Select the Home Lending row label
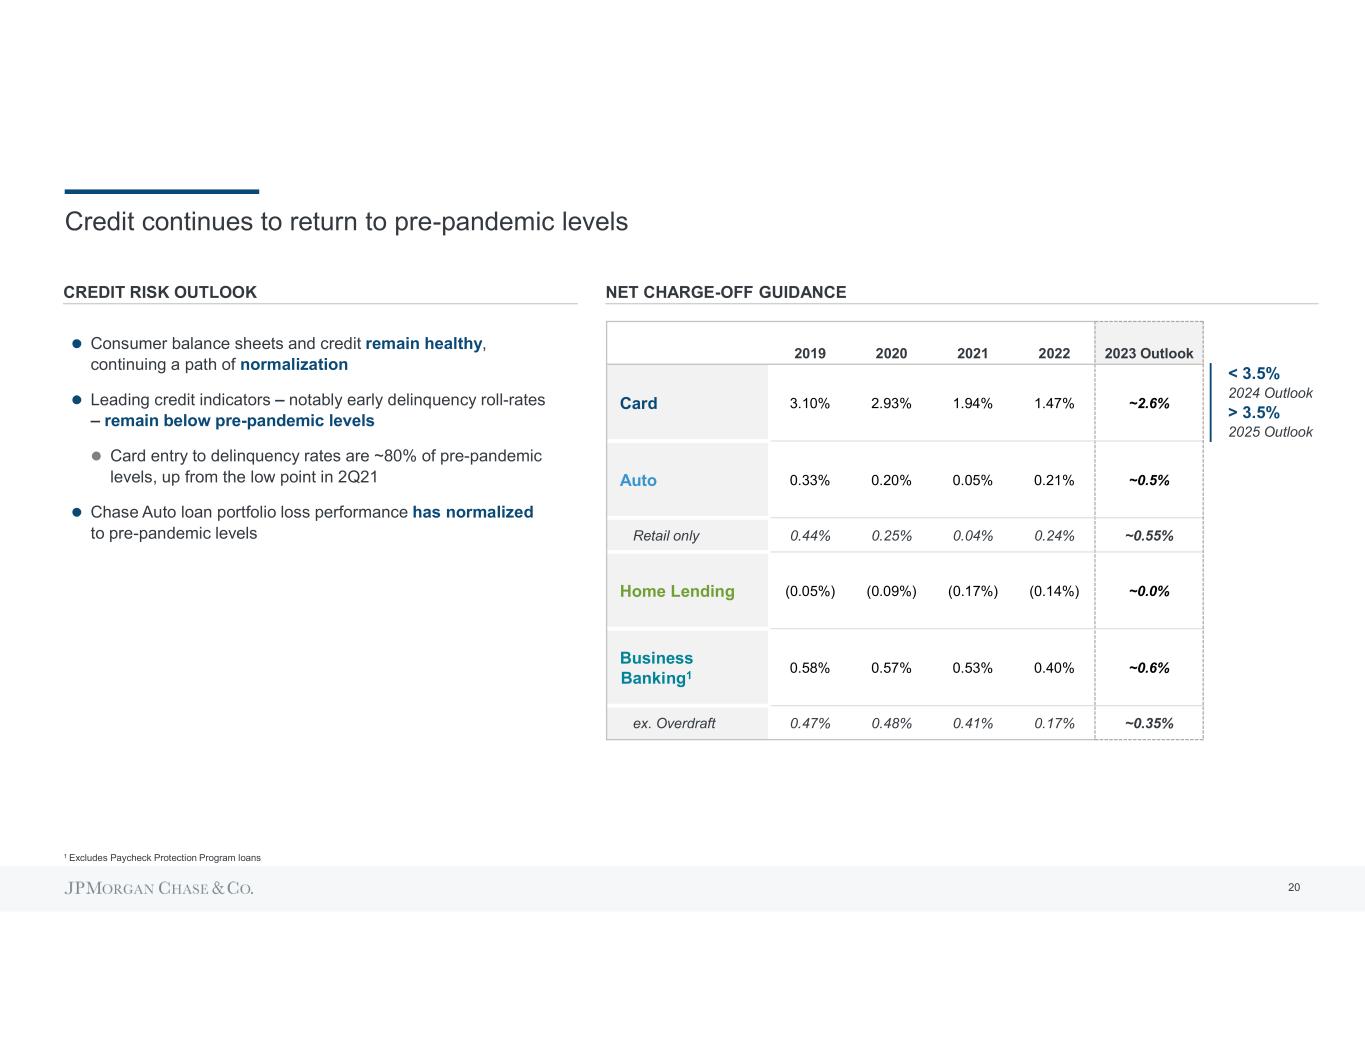 pos(677,591)
